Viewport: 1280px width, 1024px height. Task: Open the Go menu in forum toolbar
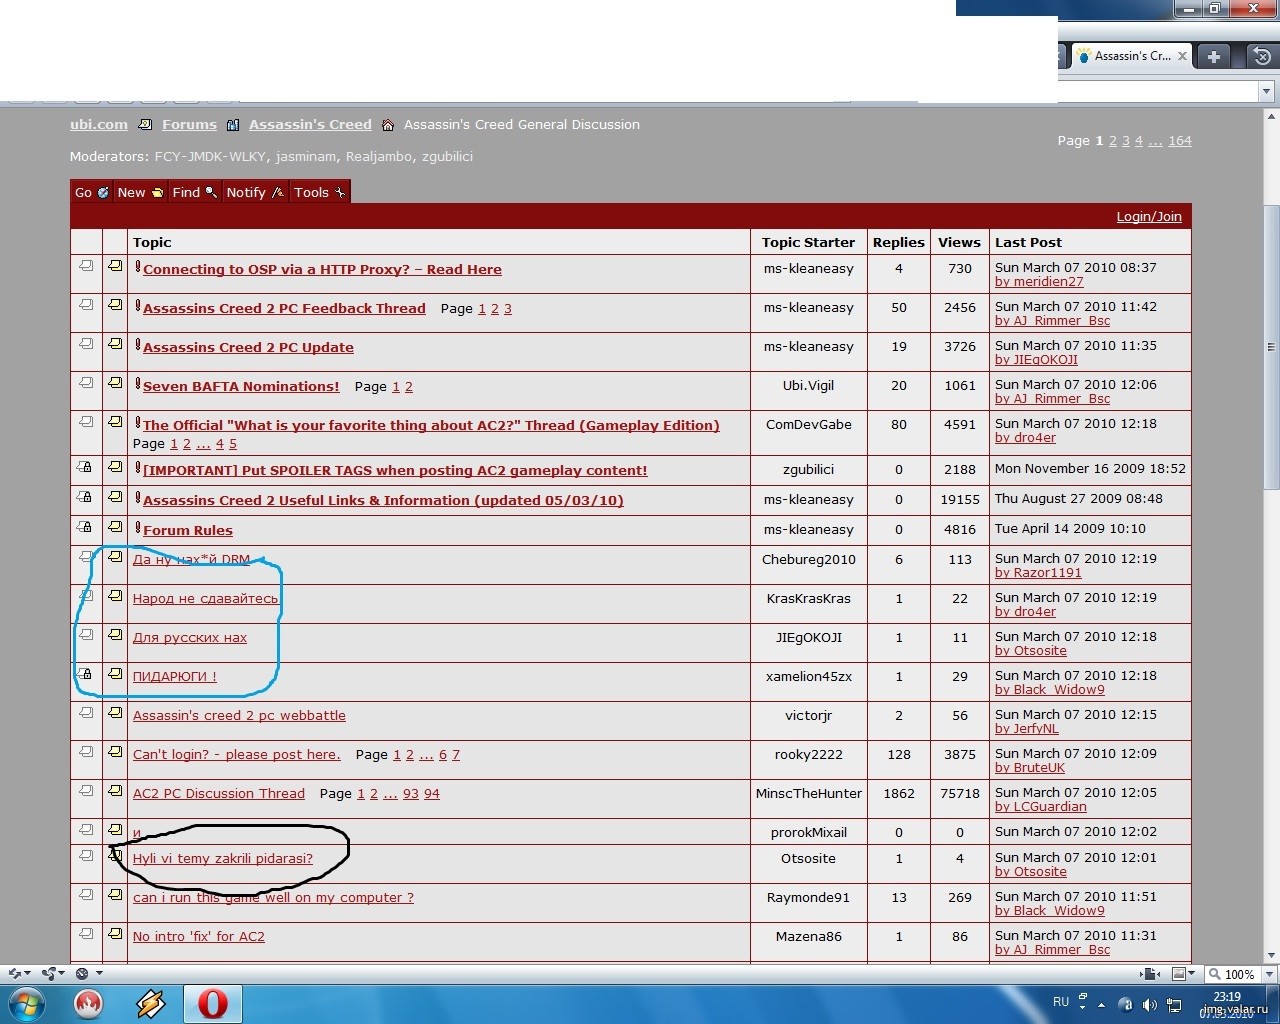tap(92, 192)
